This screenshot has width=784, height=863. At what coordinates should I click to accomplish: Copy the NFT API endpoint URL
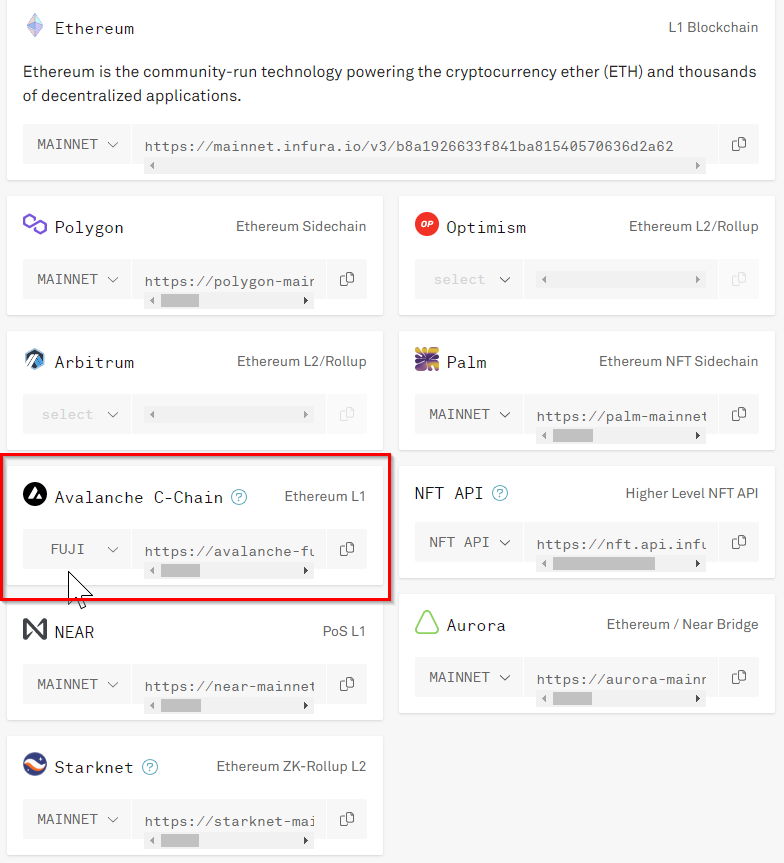[x=739, y=542]
